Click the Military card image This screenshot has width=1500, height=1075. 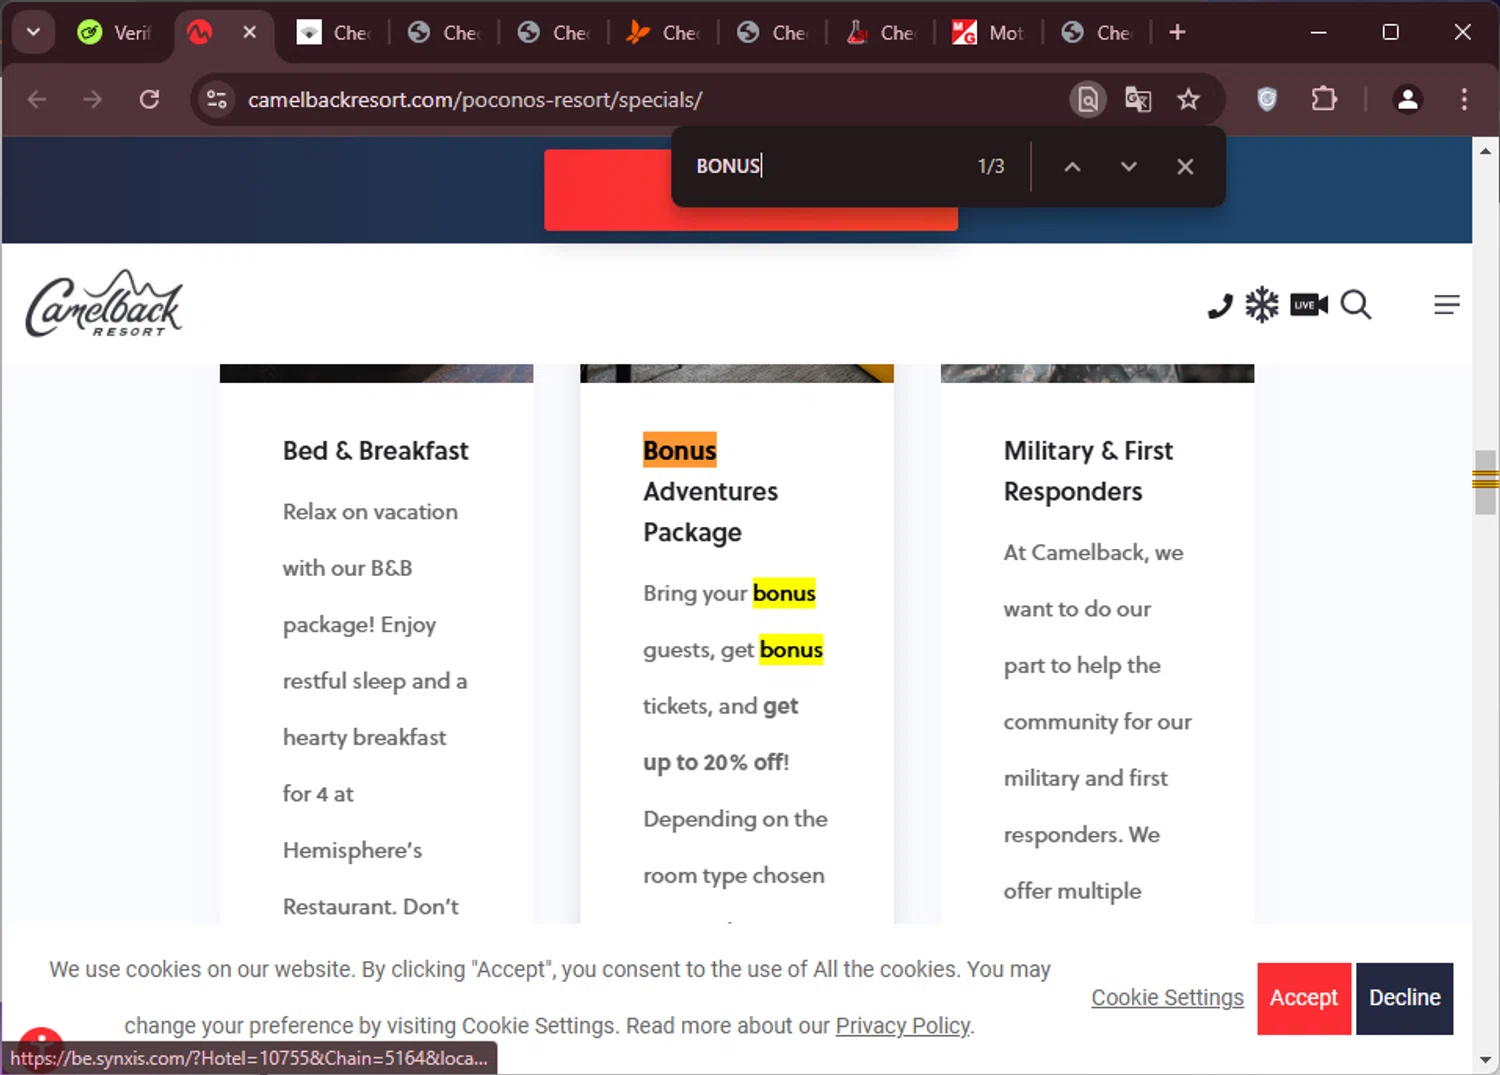(x=1097, y=373)
